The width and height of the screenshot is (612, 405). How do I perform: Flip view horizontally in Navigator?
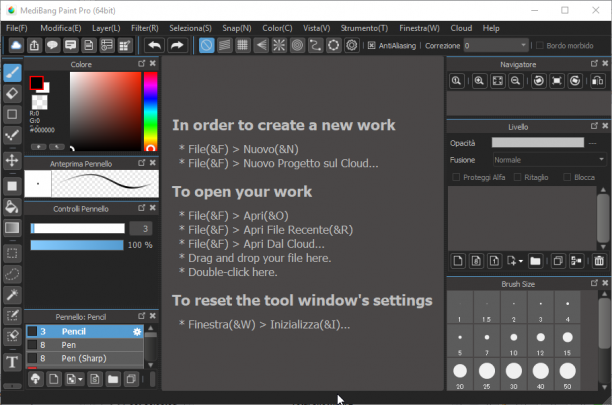click(x=598, y=81)
